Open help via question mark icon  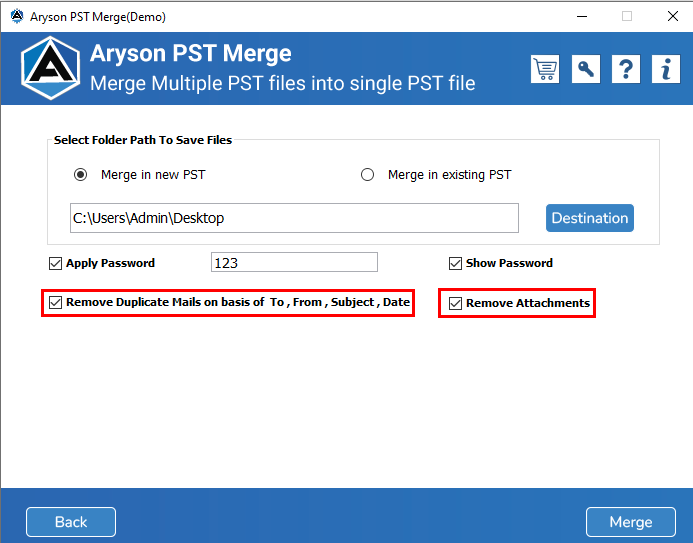(x=626, y=69)
